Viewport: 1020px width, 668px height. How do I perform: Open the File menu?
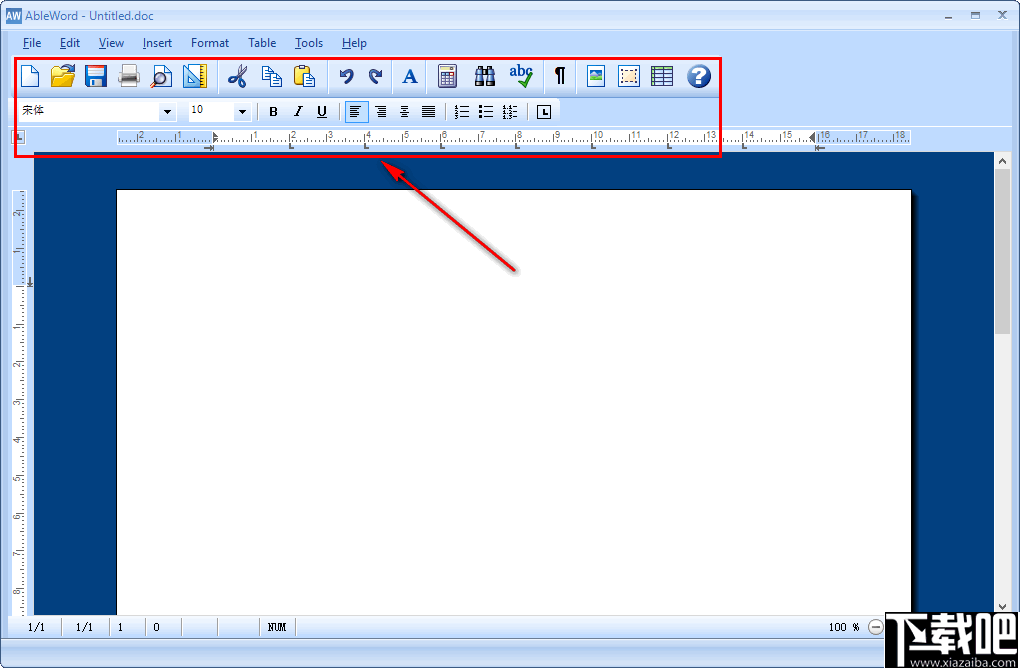(x=32, y=43)
